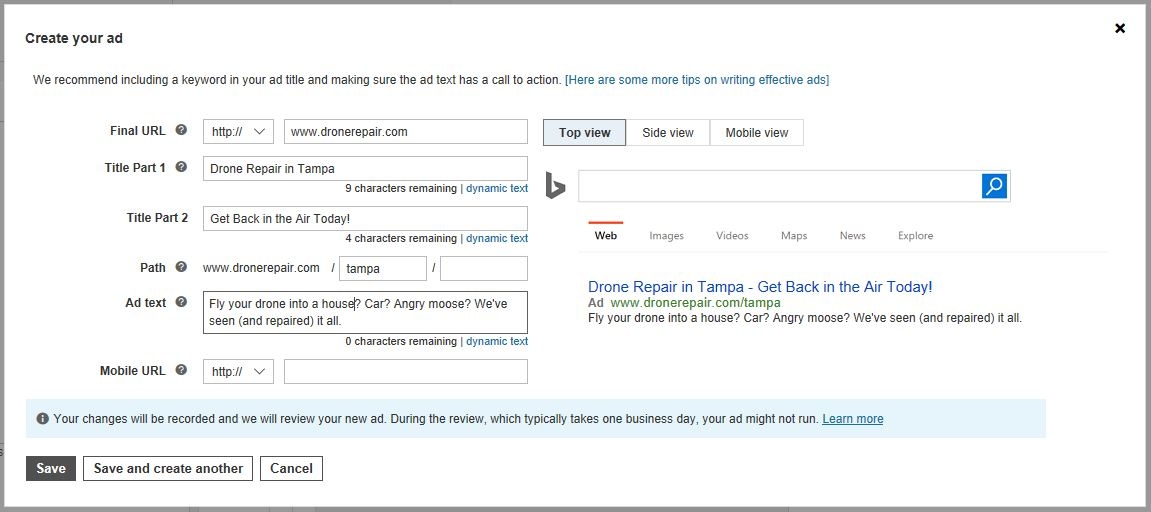Click the blue search magnifier icon
The width and height of the screenshot is (1151, 512).
[x=994, y=186]
